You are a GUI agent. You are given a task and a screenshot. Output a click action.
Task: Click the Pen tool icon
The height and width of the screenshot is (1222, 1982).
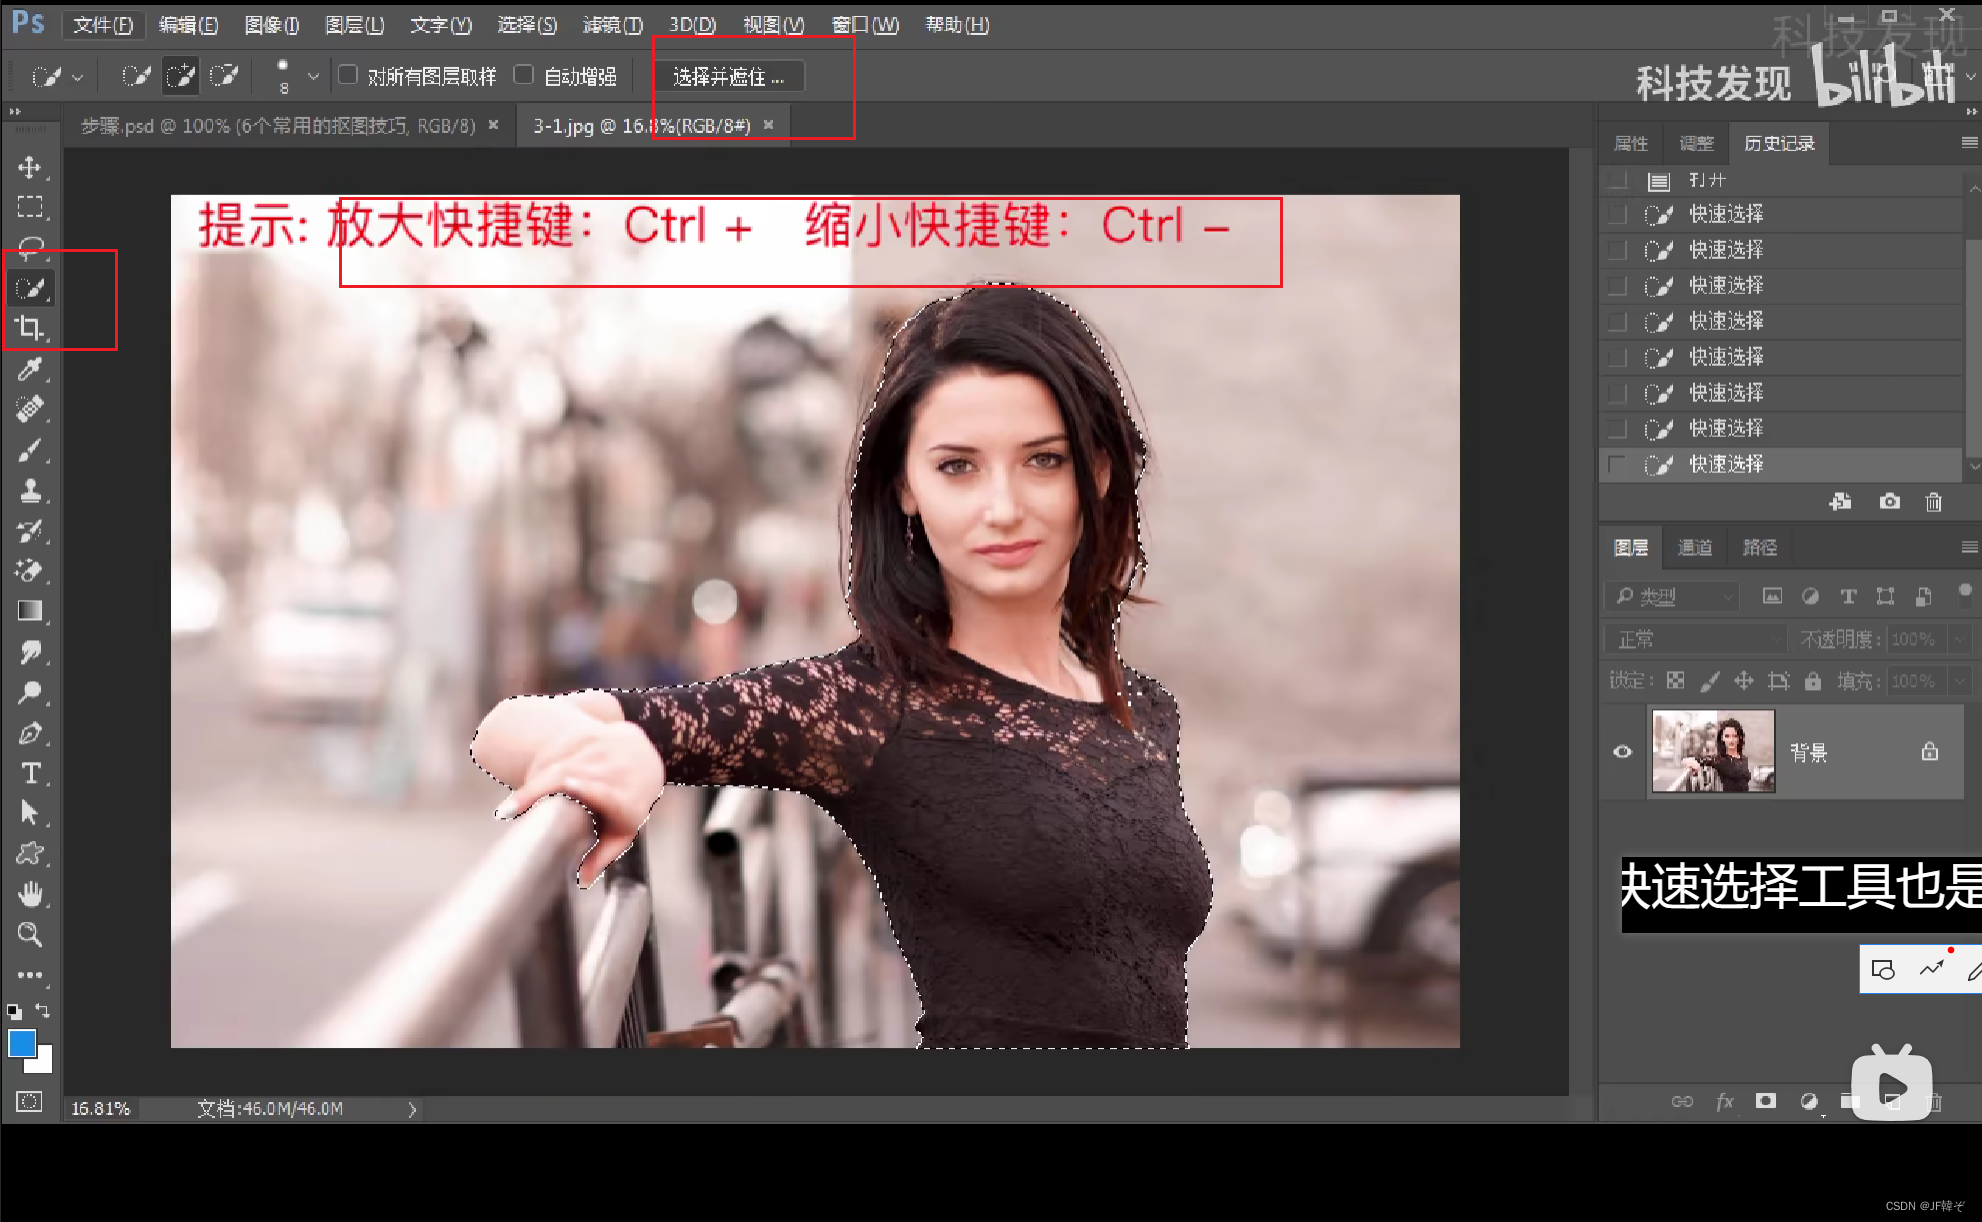click(30, 733)
